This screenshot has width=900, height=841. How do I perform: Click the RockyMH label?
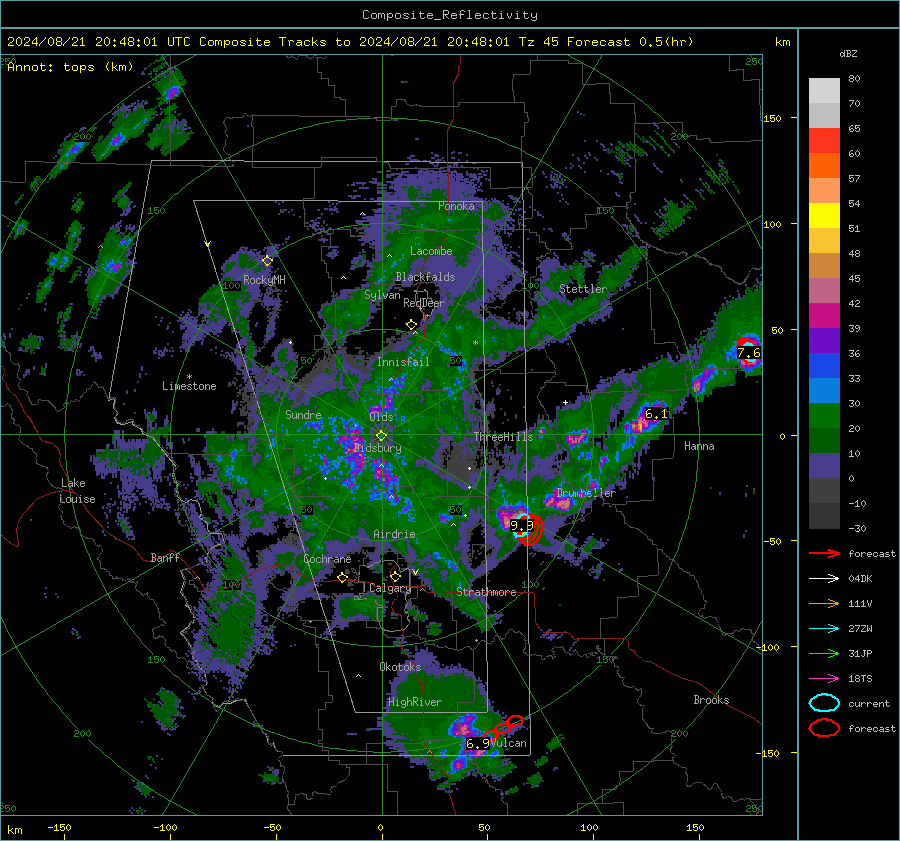(x=264, y=280)
